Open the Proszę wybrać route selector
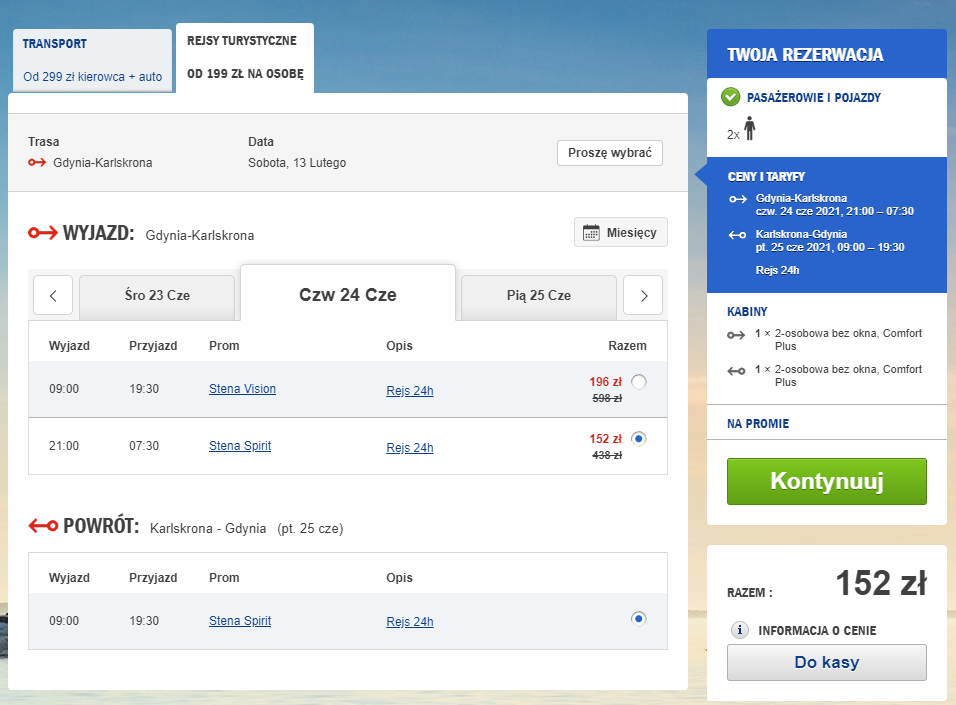The width and height of the screenshot is (956, 705). pos(609,153)
